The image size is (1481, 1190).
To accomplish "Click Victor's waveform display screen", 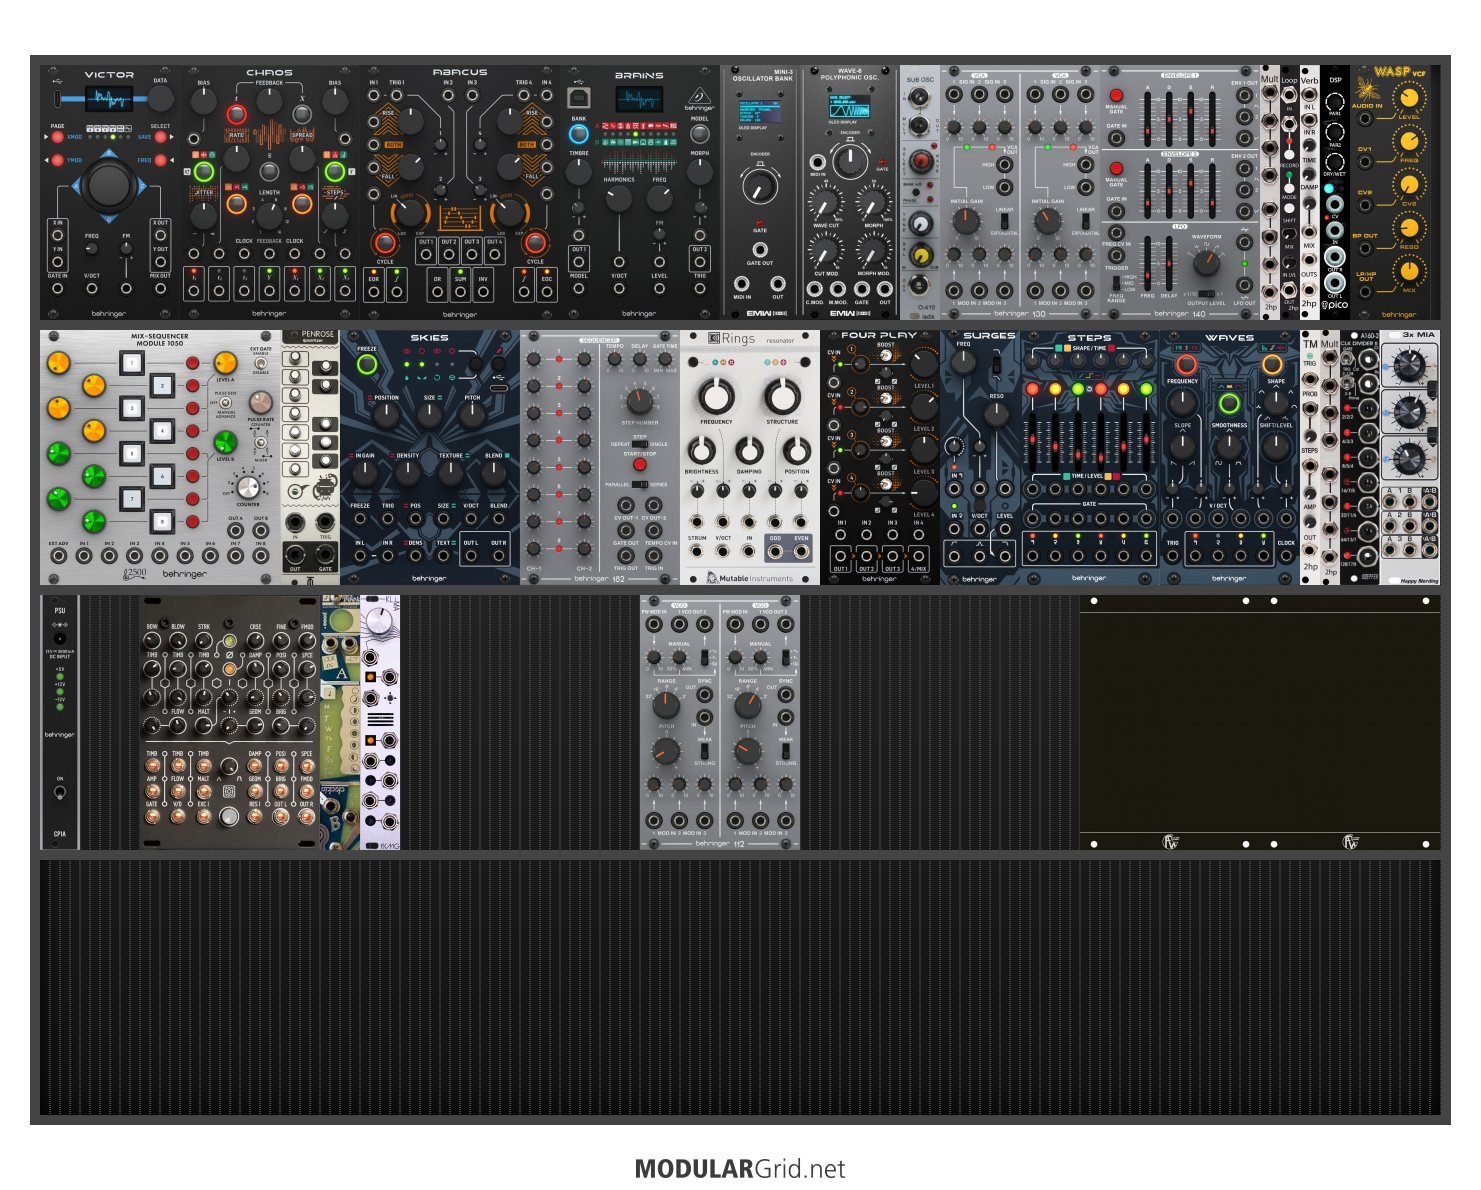I will tap(108, 98).
